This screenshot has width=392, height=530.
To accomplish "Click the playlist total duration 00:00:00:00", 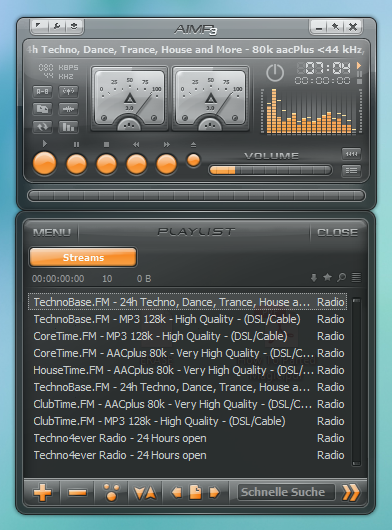I will [58, 279].
